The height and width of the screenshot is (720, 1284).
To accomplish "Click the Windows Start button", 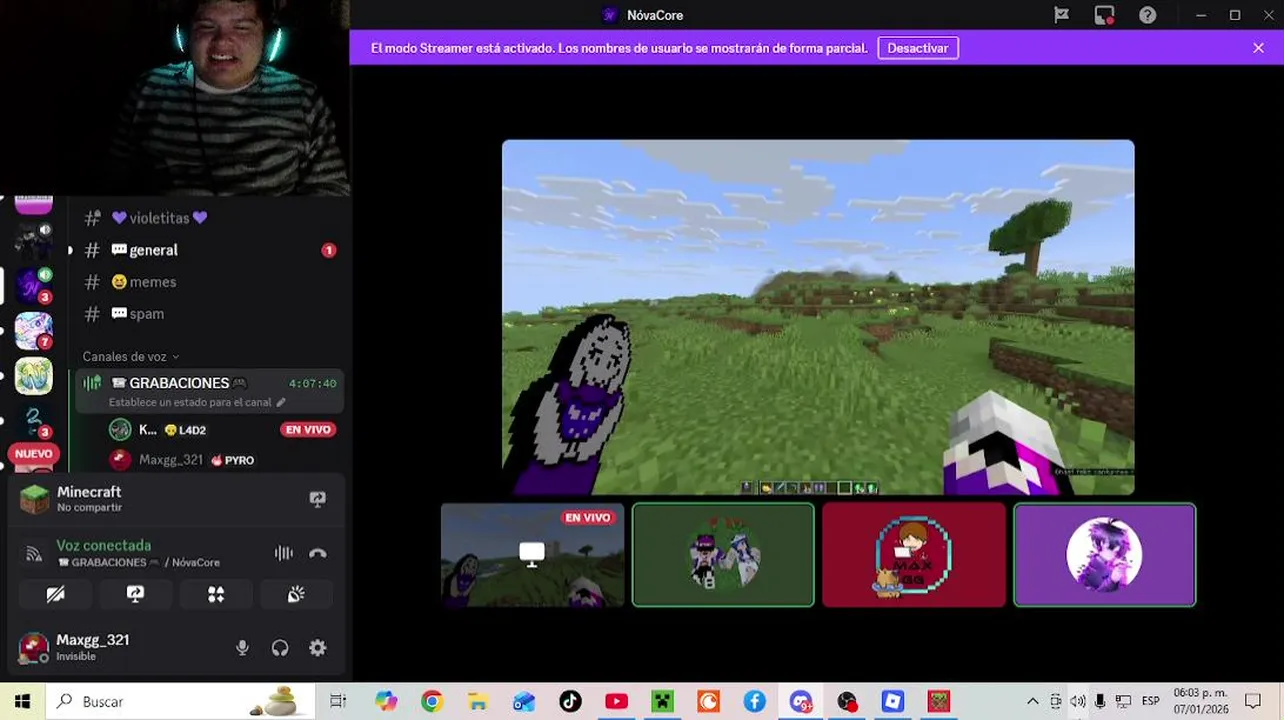I will click(x=22, y=702).
